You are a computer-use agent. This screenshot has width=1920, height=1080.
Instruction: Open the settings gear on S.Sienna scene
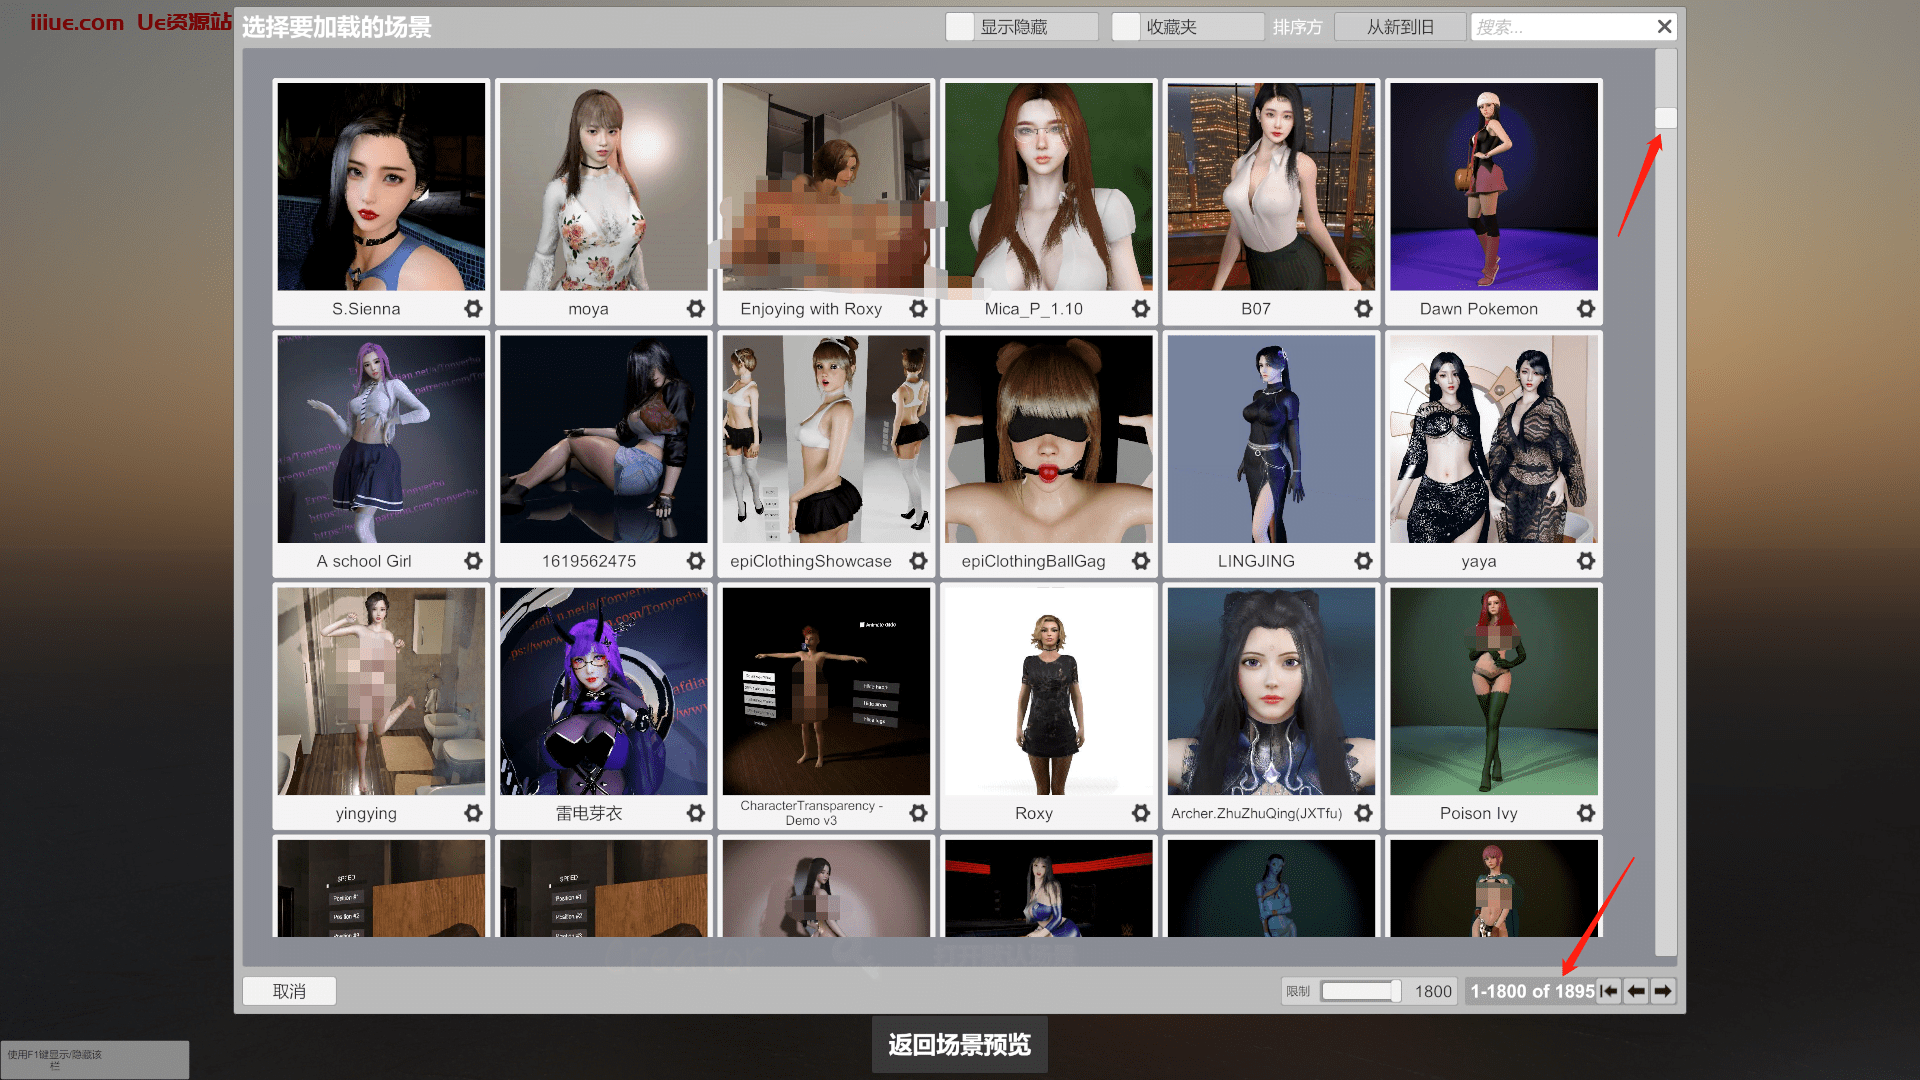(471, 308)
